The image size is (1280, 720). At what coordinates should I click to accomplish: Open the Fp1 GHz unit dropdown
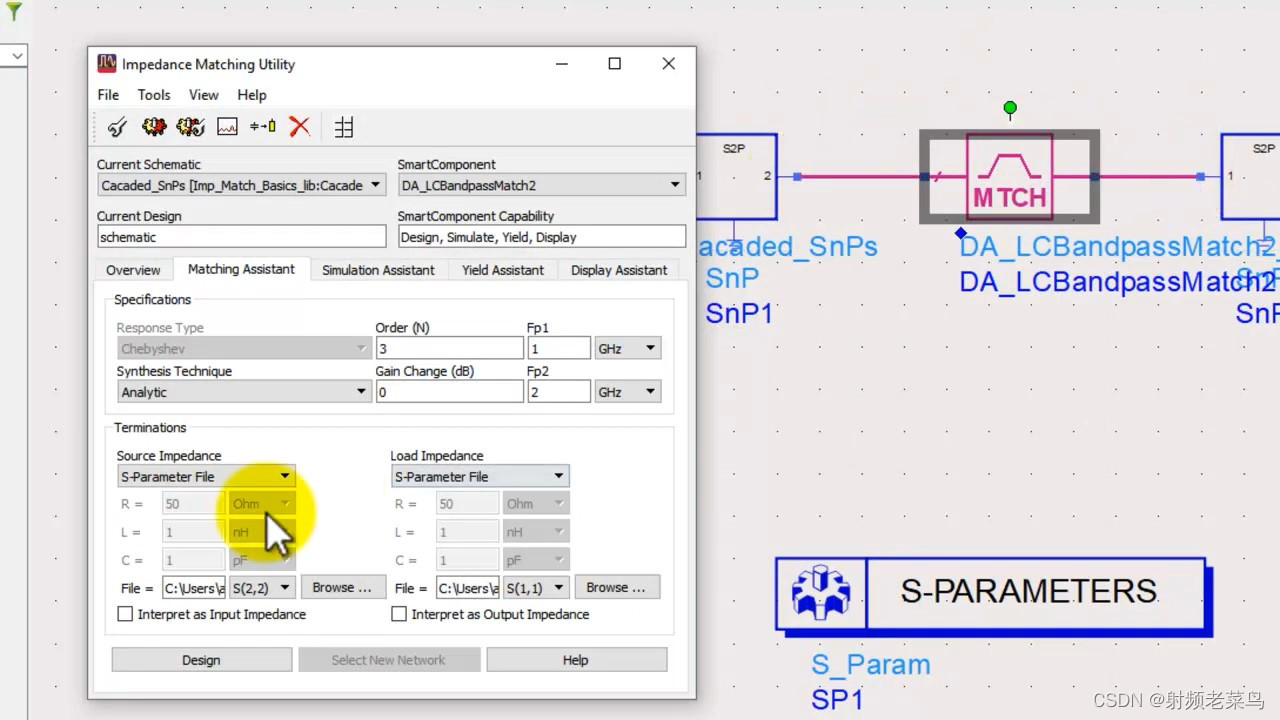tap(627, 348)
